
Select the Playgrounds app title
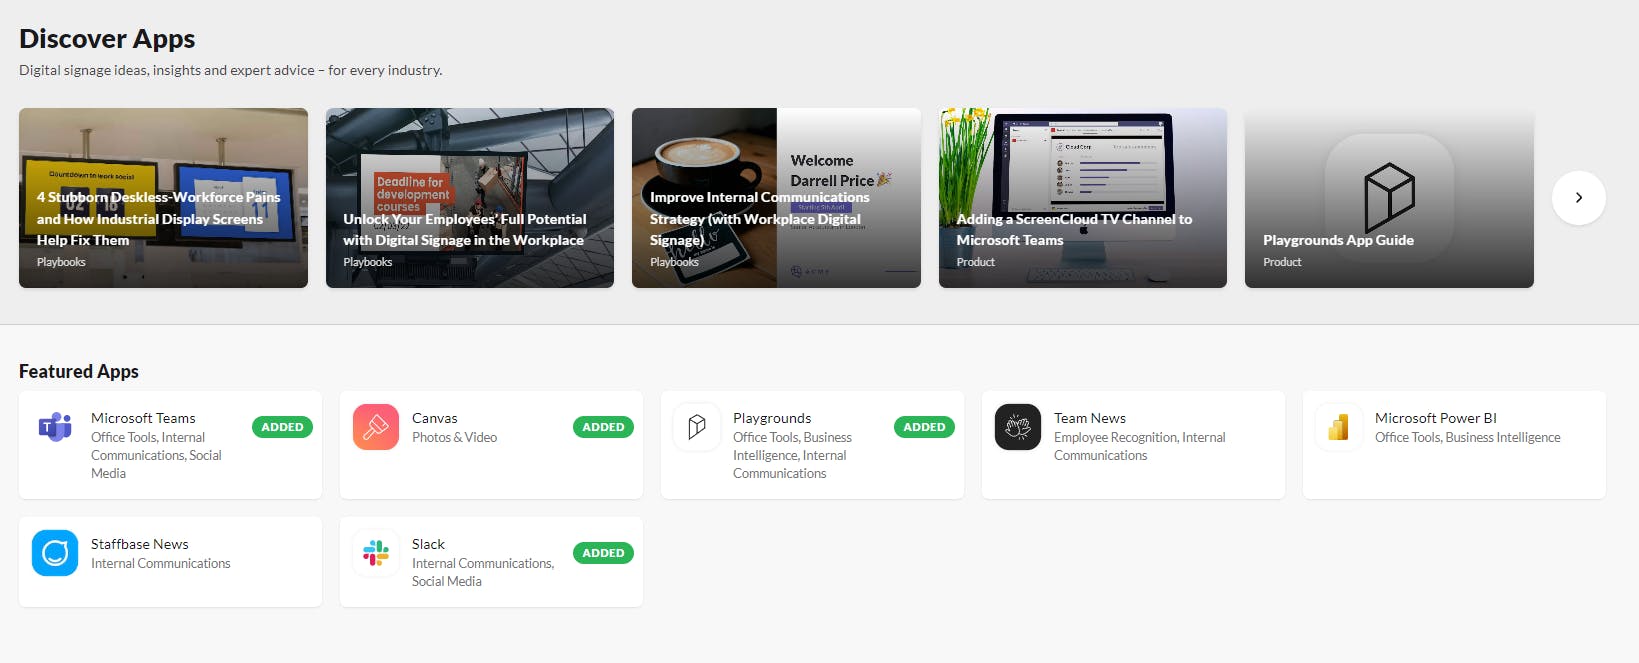(x=772, y=418)
